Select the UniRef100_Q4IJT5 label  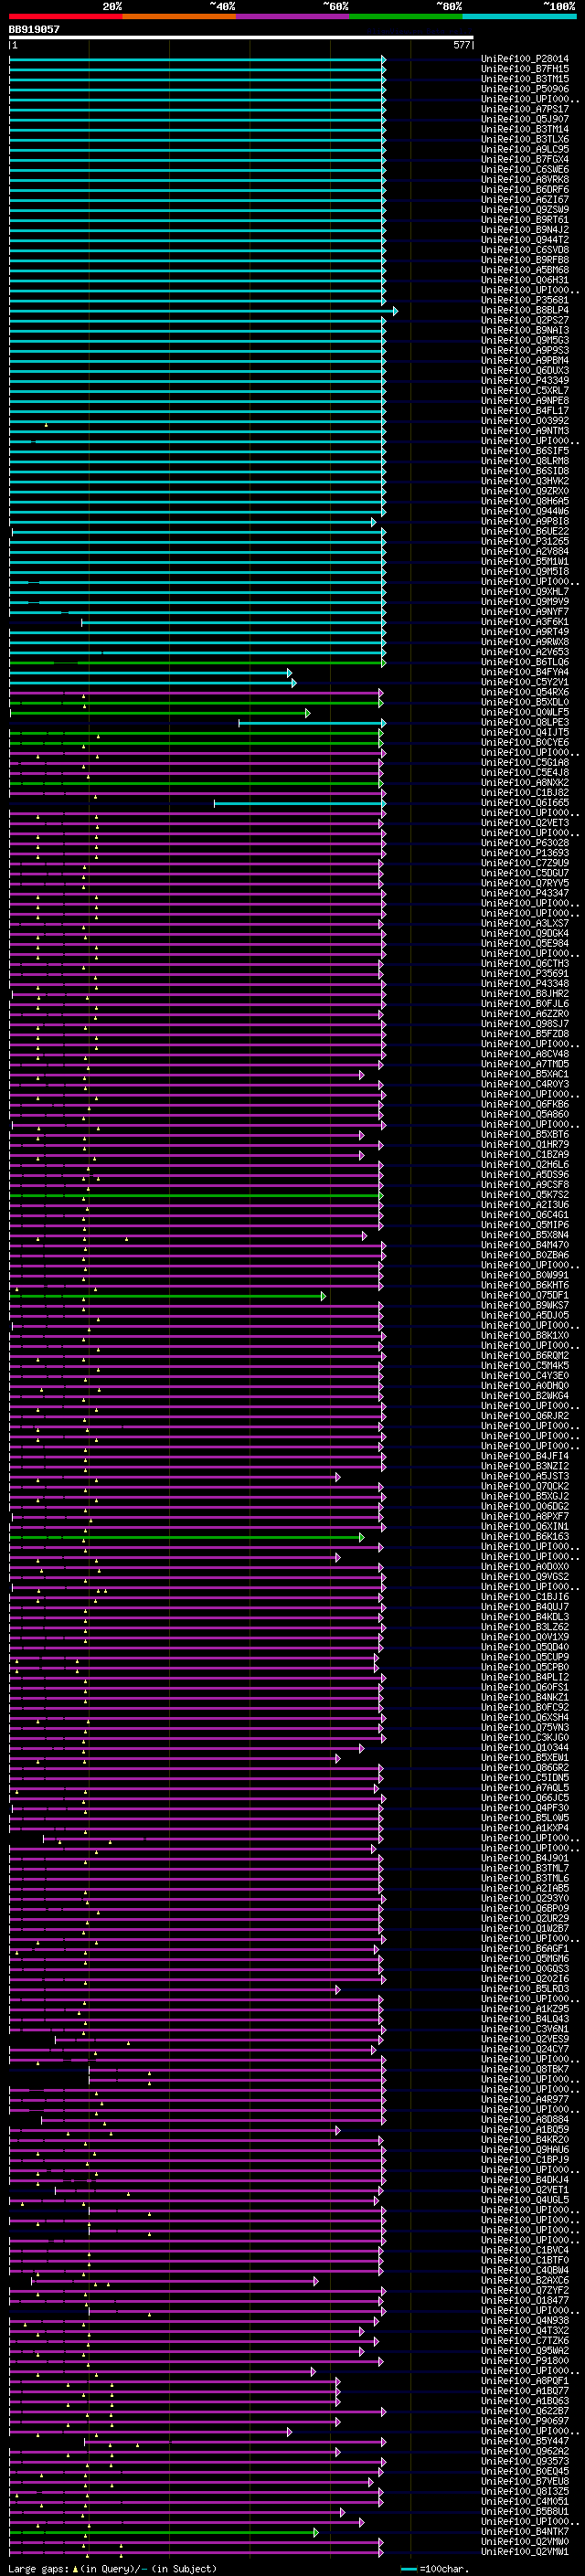click(x=525, y=733)
